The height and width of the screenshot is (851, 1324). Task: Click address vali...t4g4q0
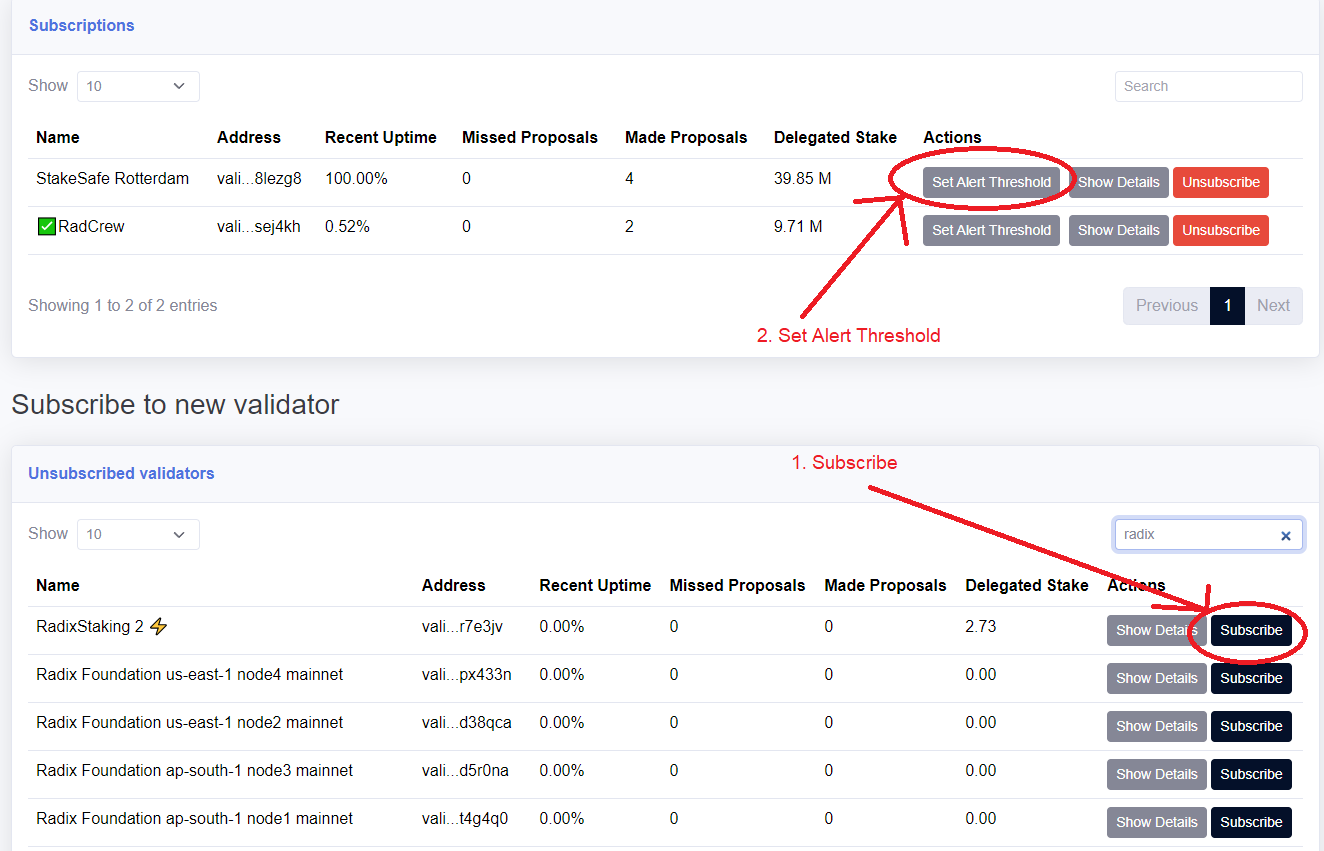click(465, 819)
